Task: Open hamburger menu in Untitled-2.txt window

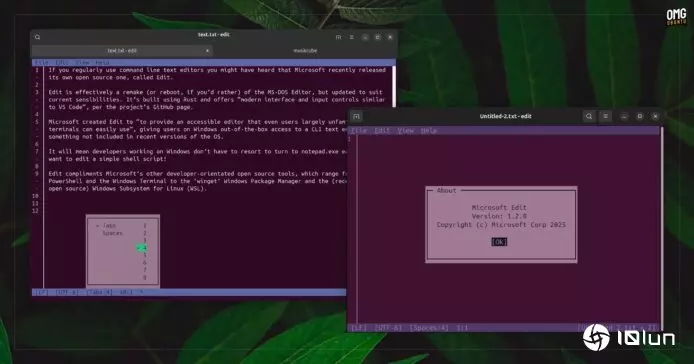Action: (x=605, y=116)
